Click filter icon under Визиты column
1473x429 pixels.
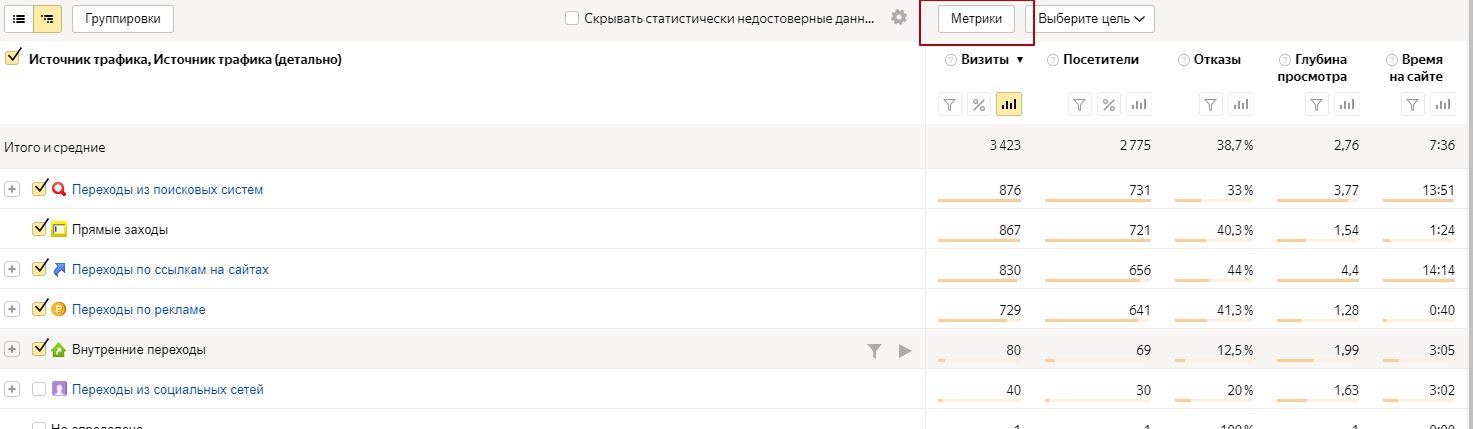[x=950, y=104]
